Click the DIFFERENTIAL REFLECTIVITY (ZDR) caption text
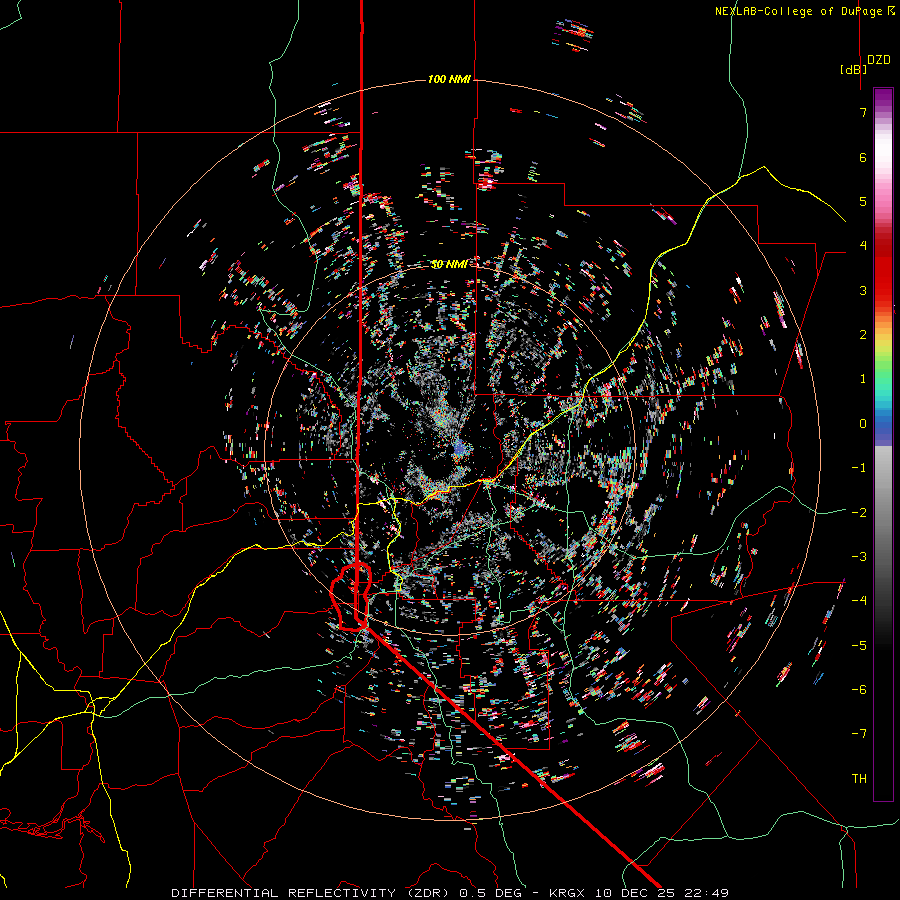The width and height of the screenshot is (900, 900). coord(312,893)
